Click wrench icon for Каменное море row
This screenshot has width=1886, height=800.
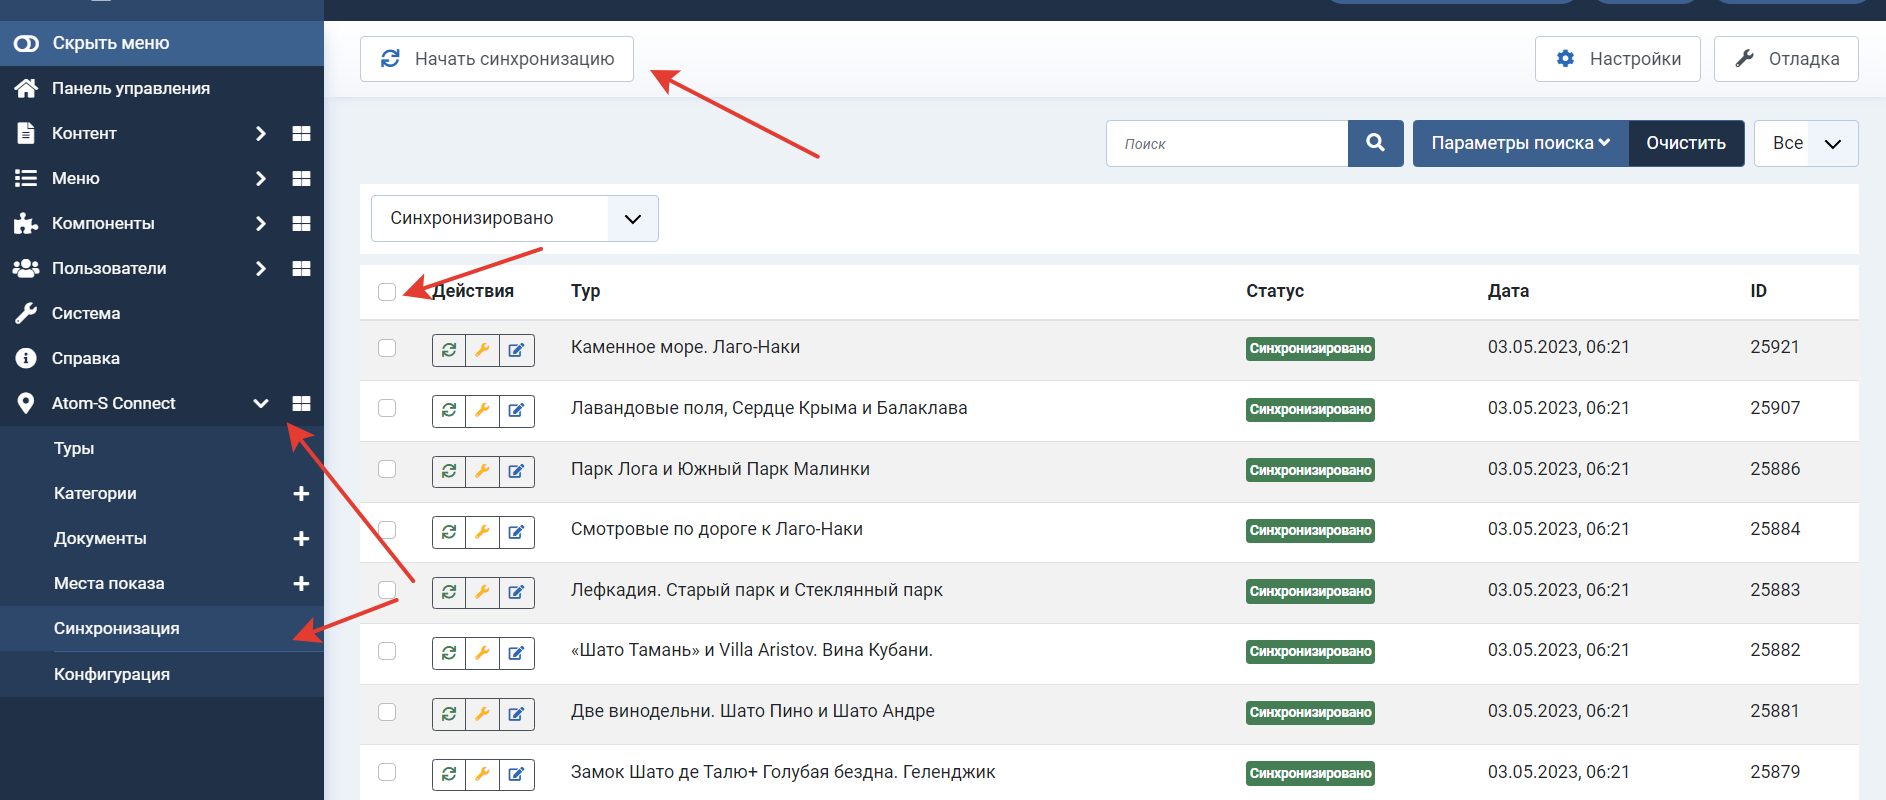coord(482,350)
